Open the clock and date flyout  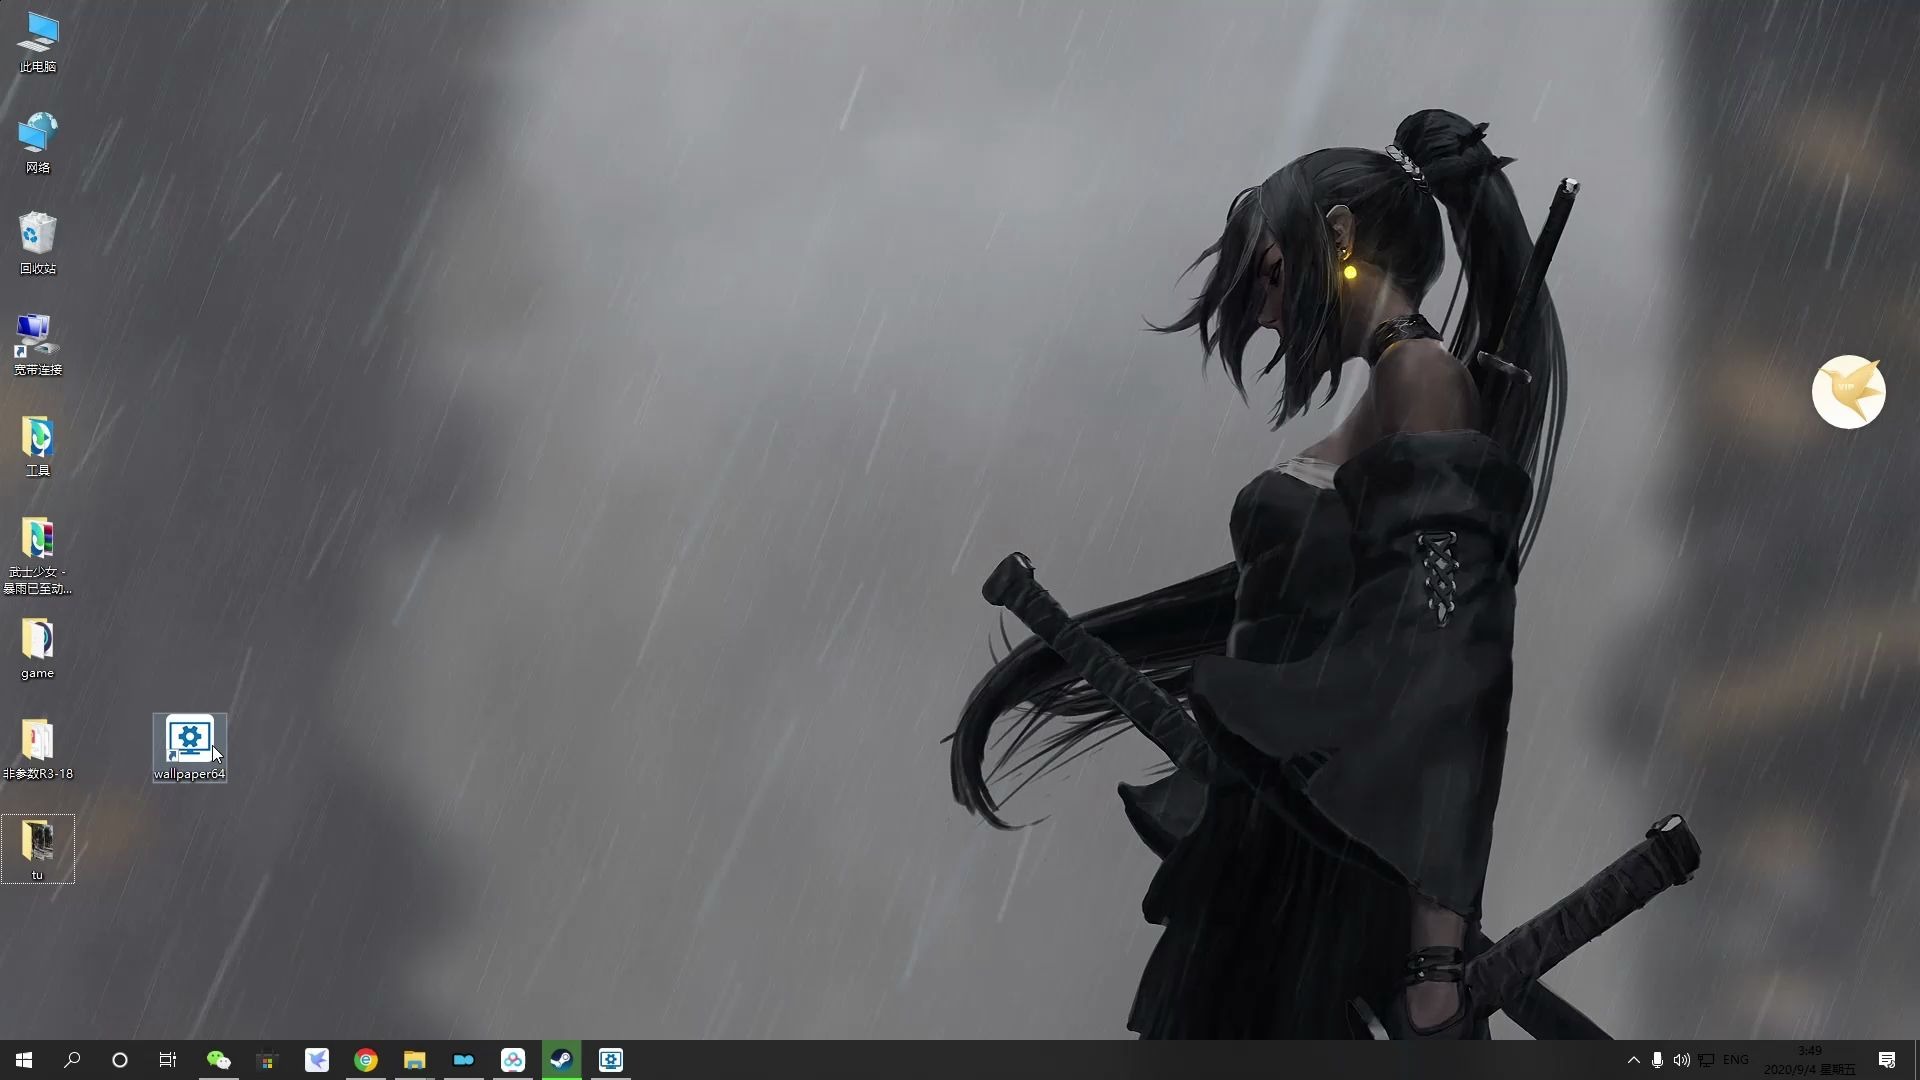click(x=1810, y=1060)
